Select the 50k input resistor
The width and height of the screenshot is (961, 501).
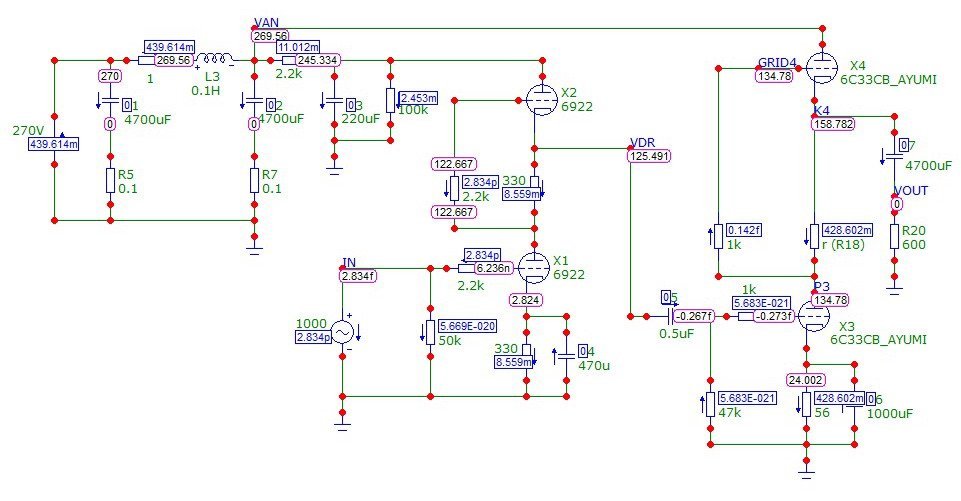pos(429,332)
